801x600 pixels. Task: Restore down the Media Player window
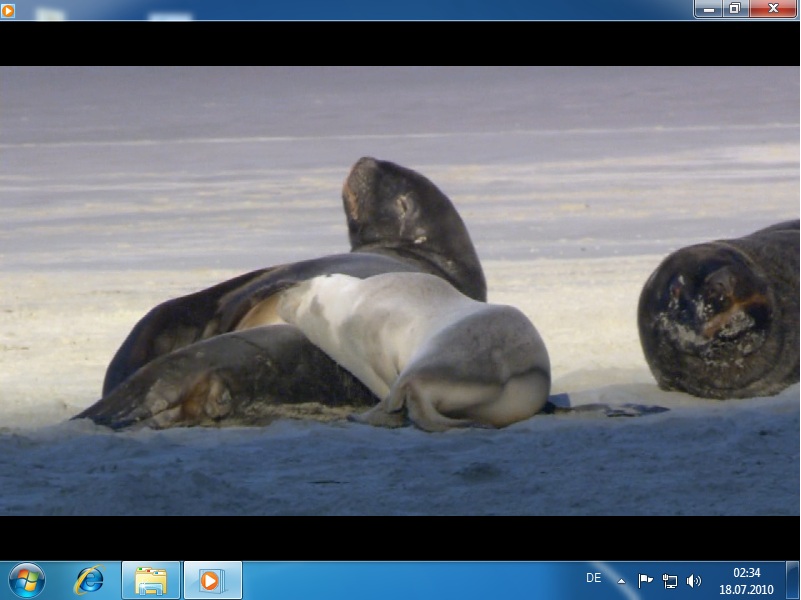pyautogui.click(x=734, y=9)
